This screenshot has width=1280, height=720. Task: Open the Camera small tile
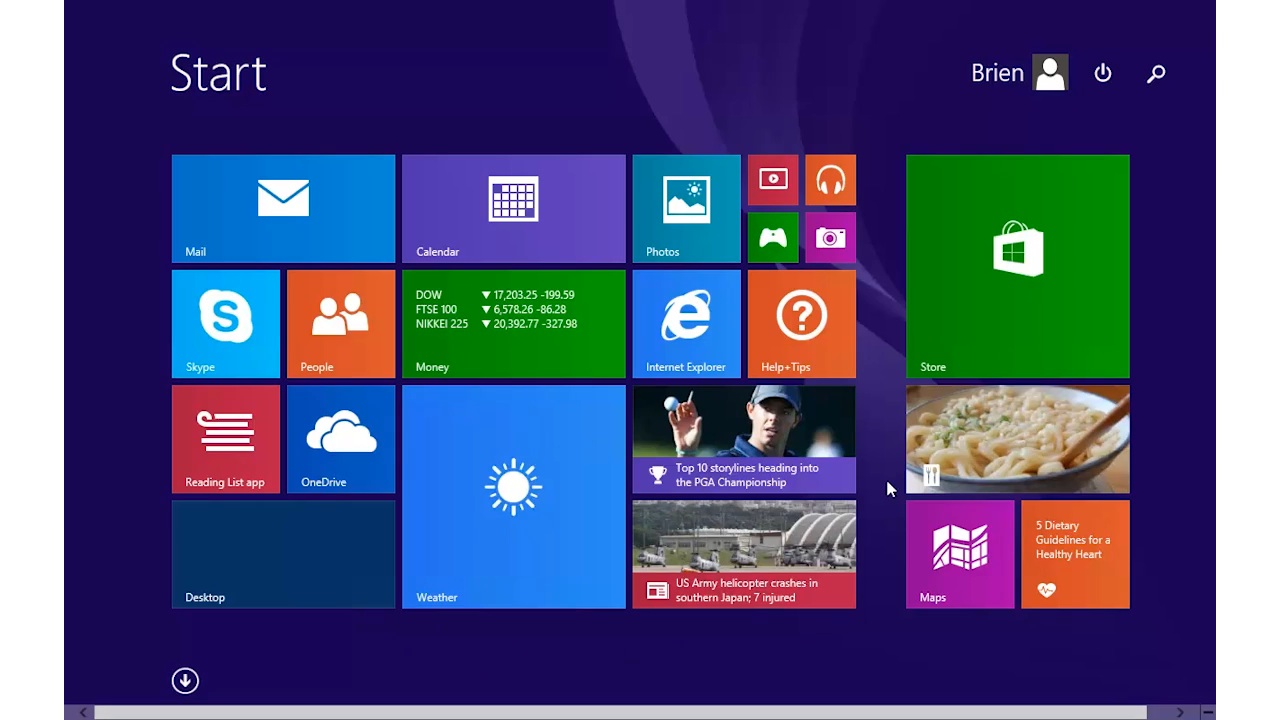(x=830, y=238)
